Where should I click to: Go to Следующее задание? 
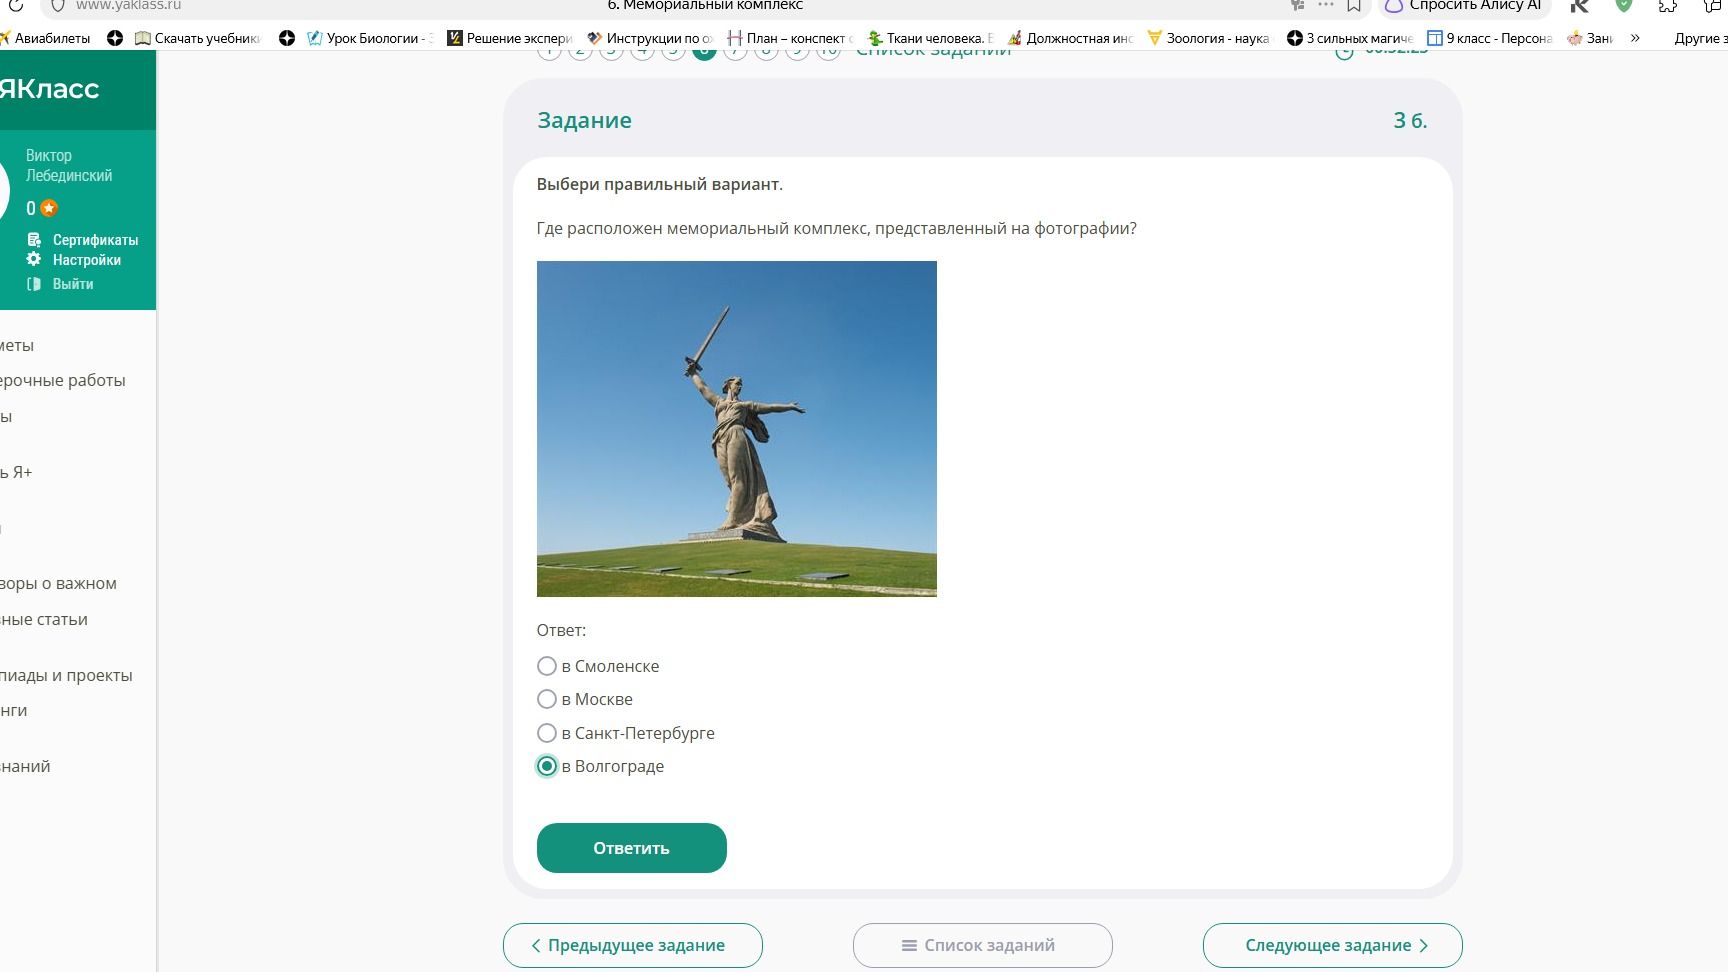[x=1332, y=945]
